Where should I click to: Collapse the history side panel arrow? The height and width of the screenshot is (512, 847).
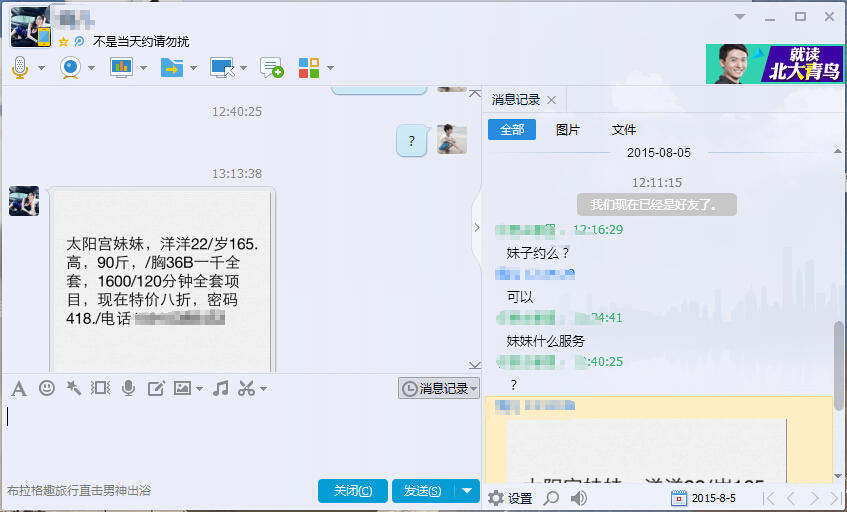coord(476,227)
